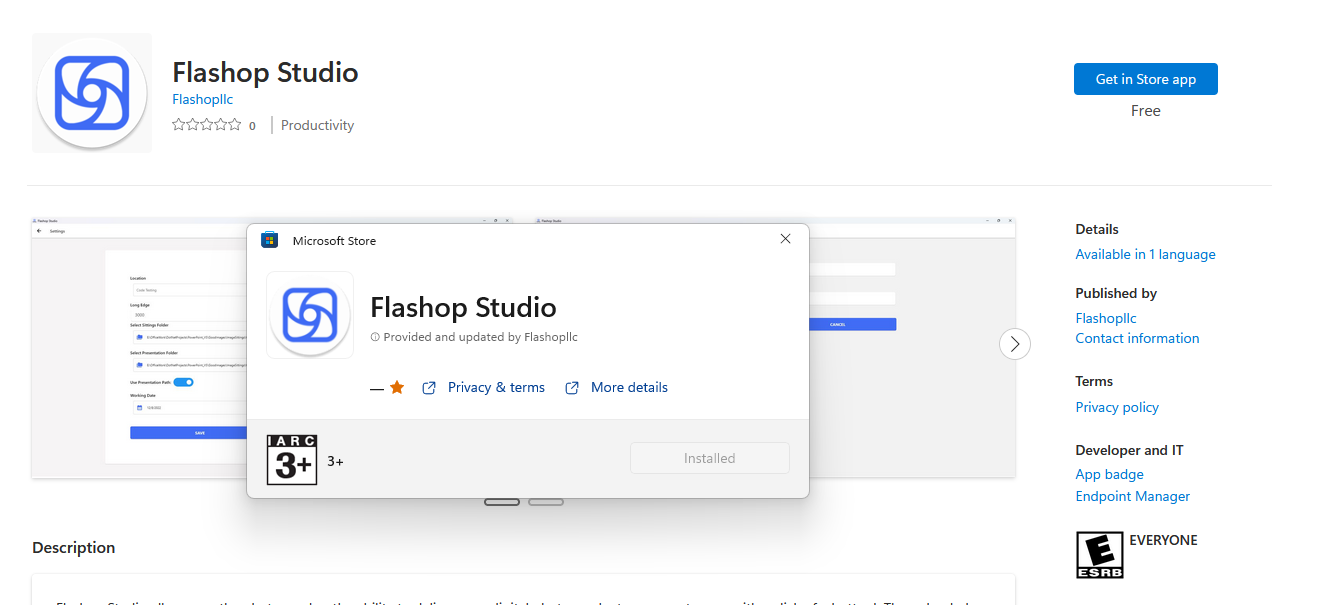Click the 'EVERYONE' rating text

coord(1163,540)
